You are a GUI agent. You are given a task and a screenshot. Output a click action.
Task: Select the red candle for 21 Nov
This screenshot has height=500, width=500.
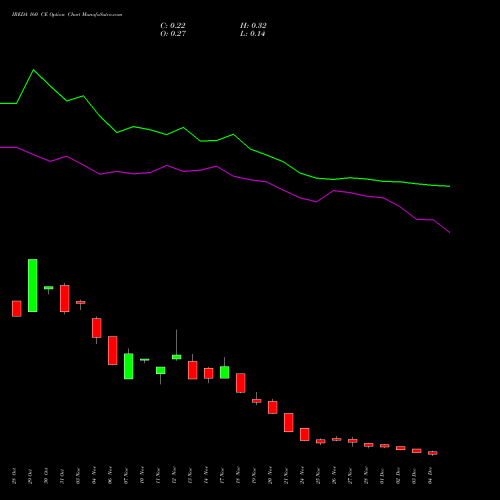point(289,423)
